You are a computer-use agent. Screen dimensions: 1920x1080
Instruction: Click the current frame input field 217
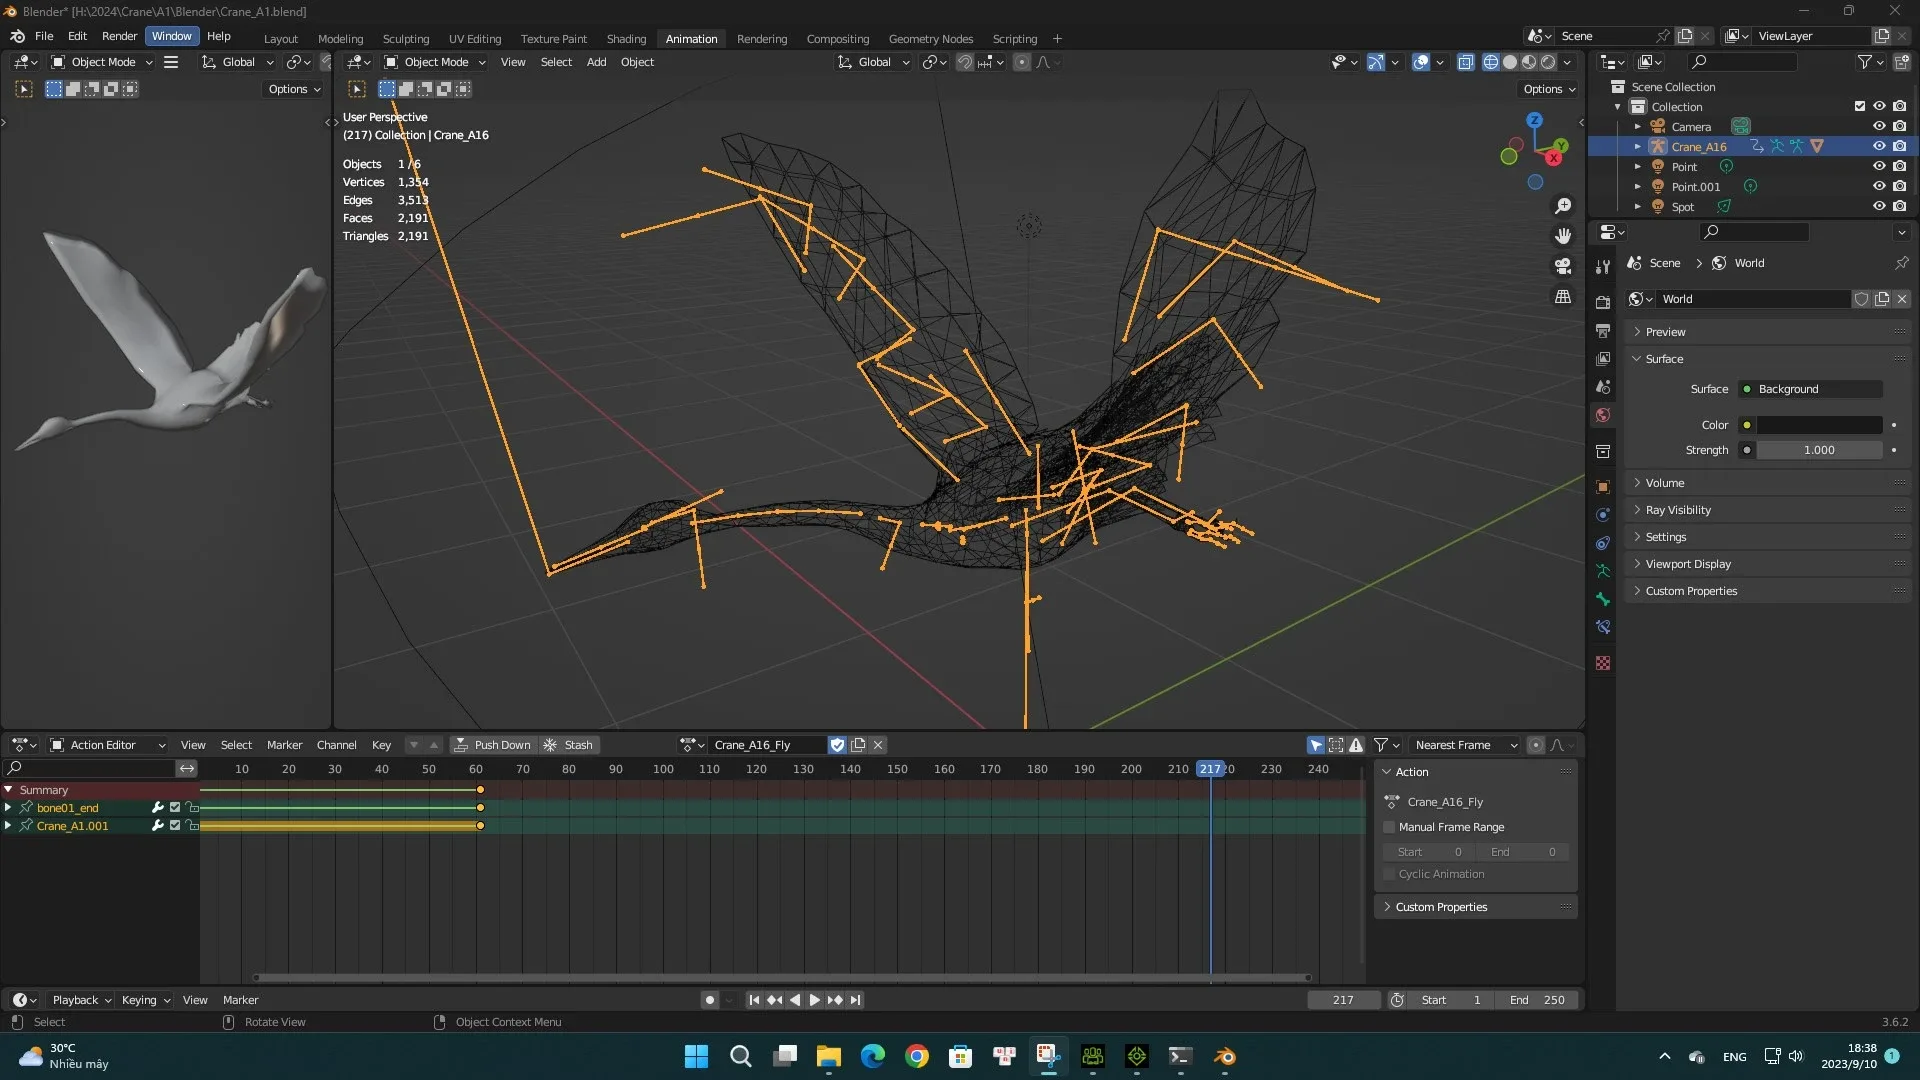point(1342,1000)
